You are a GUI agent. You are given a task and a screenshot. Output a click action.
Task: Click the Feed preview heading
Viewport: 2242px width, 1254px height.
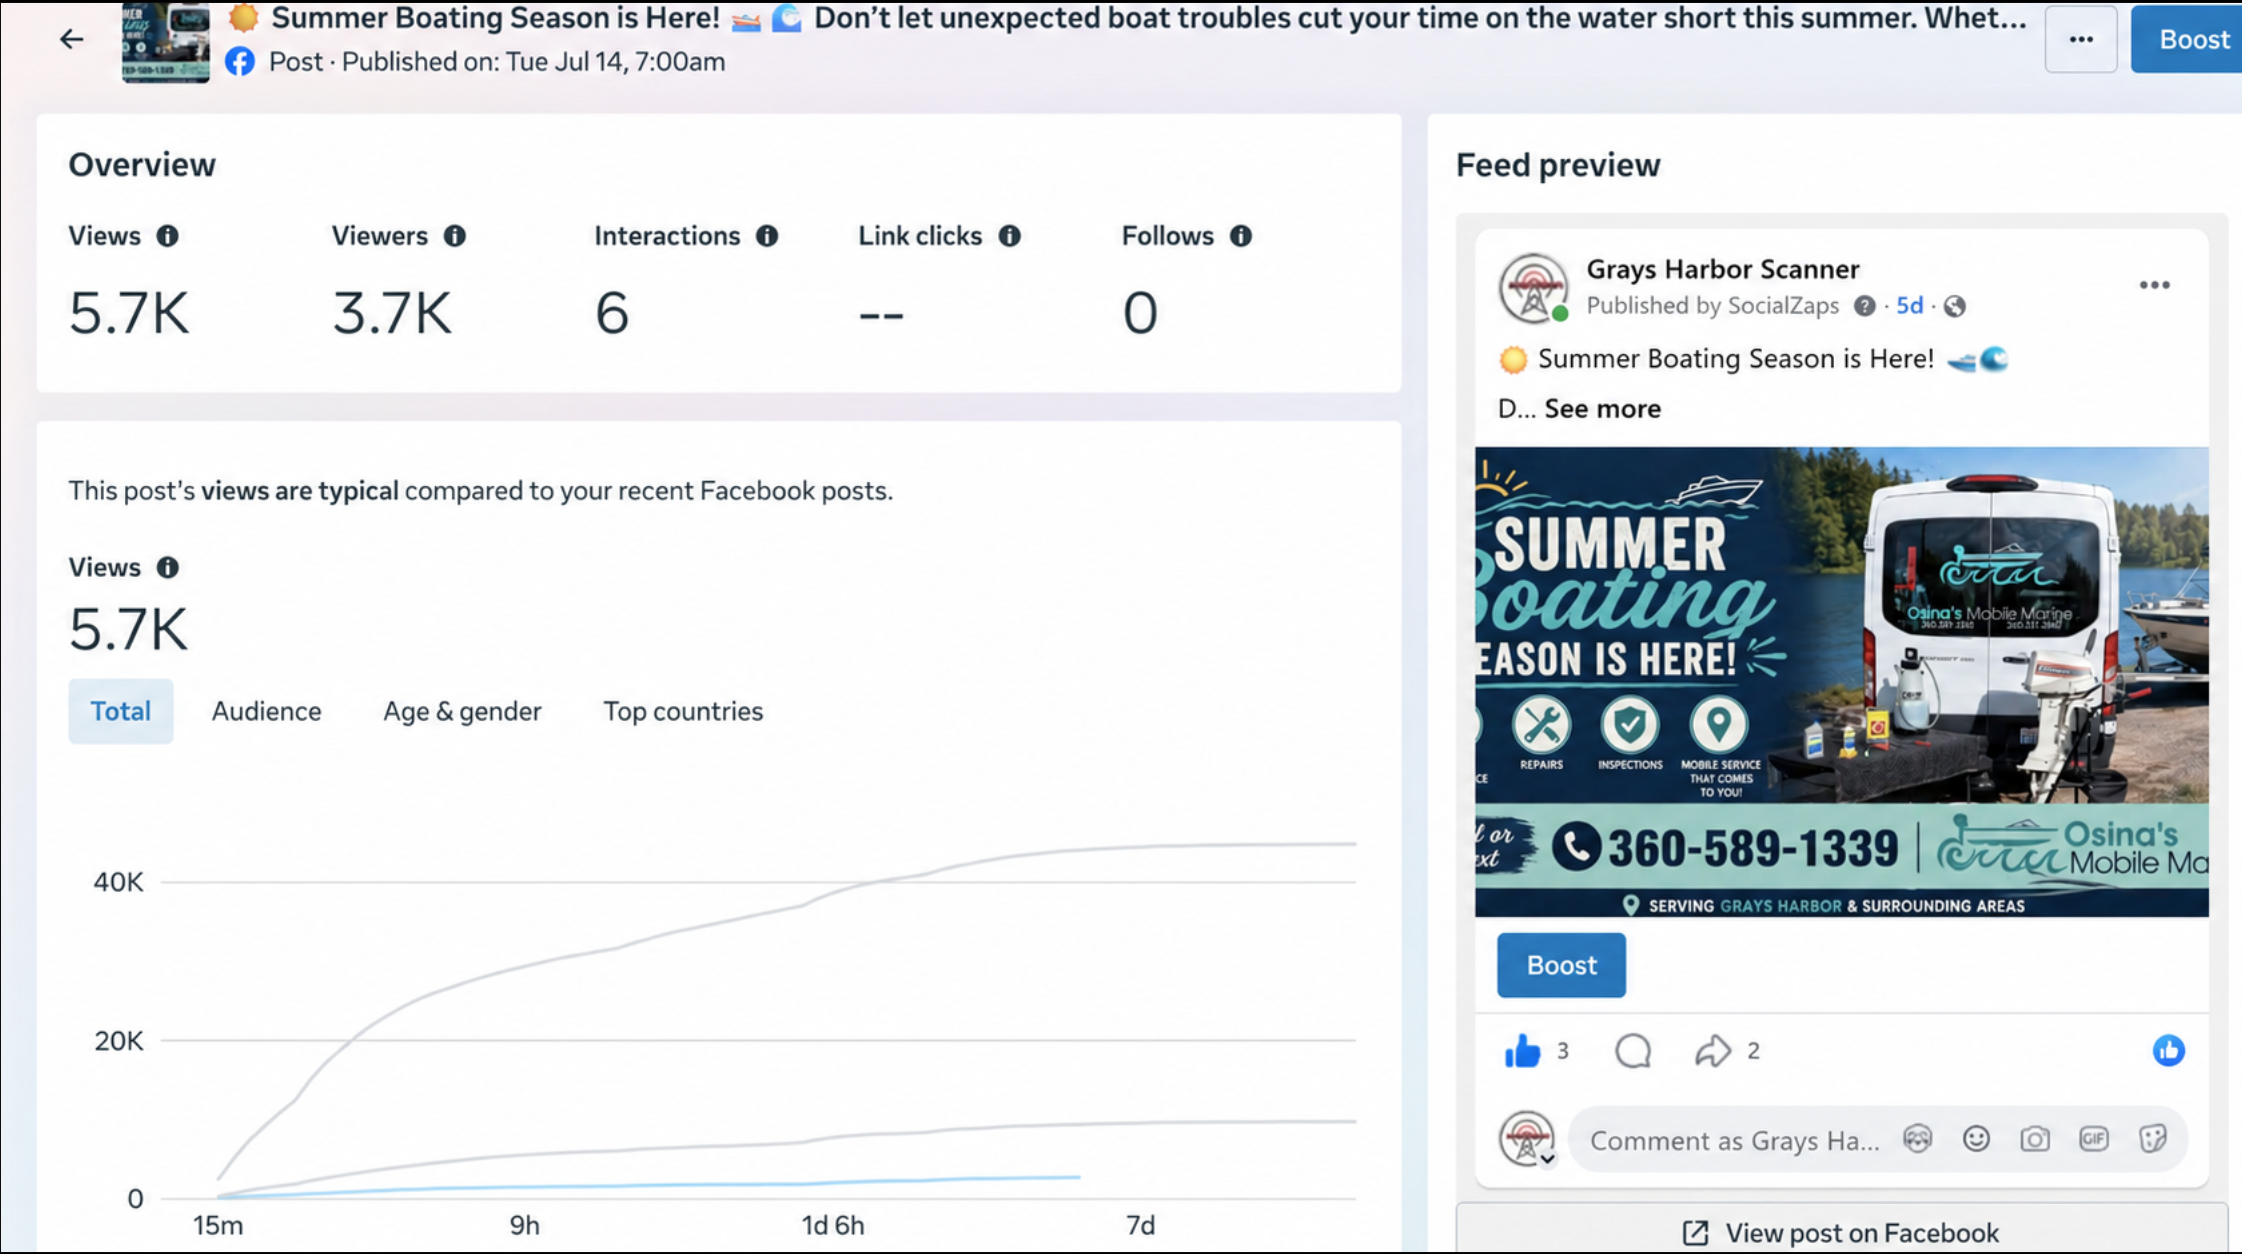coord(1557,165)
